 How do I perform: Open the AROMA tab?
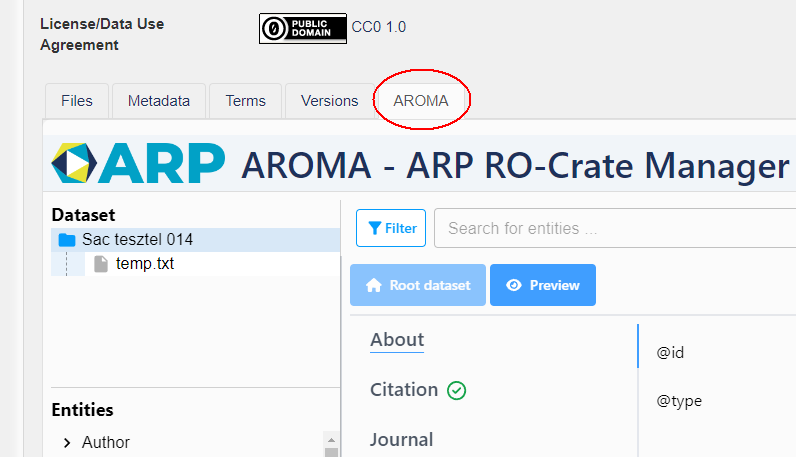click(421, 101)
